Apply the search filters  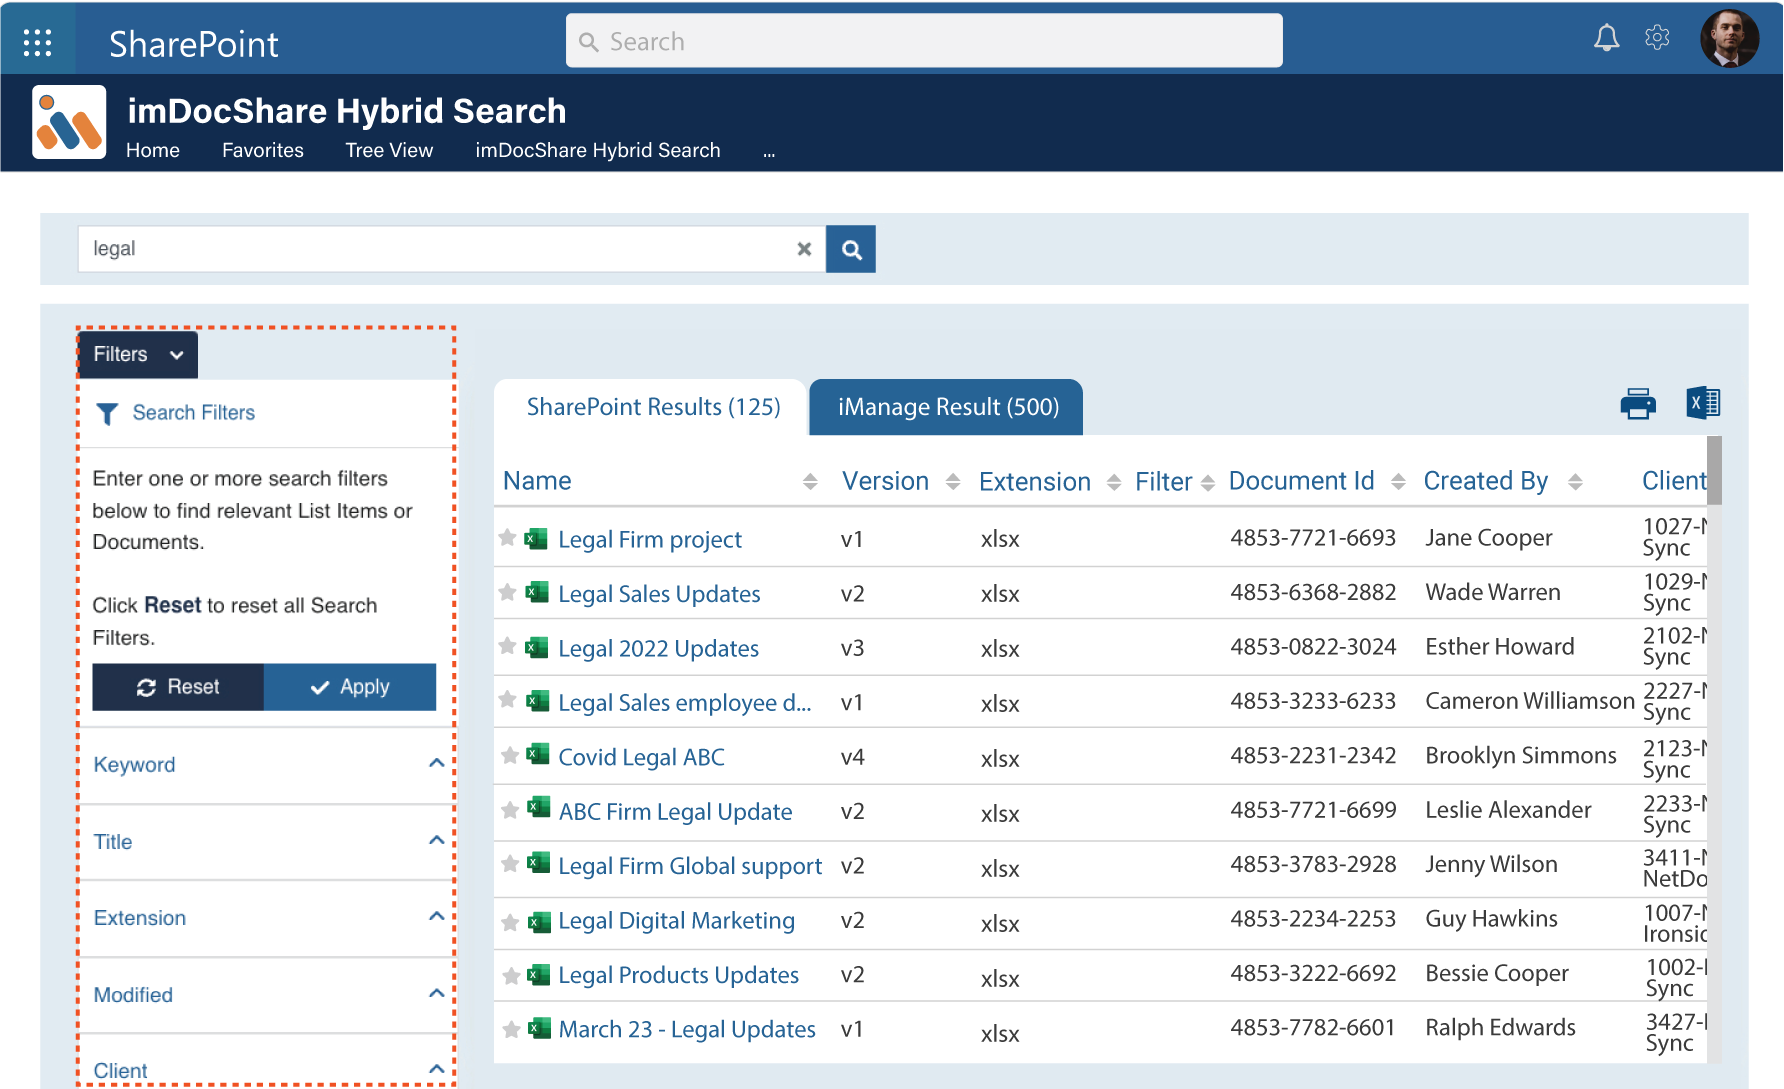tap(350, 687)
